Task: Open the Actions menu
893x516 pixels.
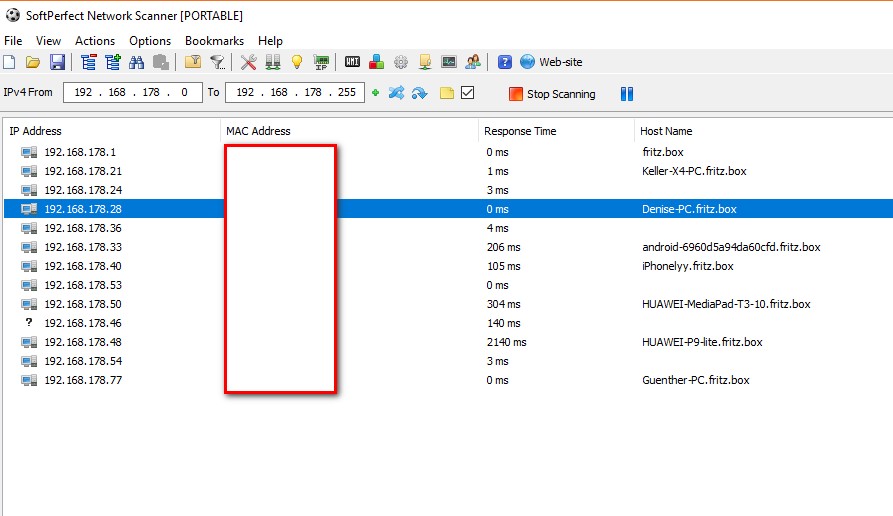Action: 95,41
